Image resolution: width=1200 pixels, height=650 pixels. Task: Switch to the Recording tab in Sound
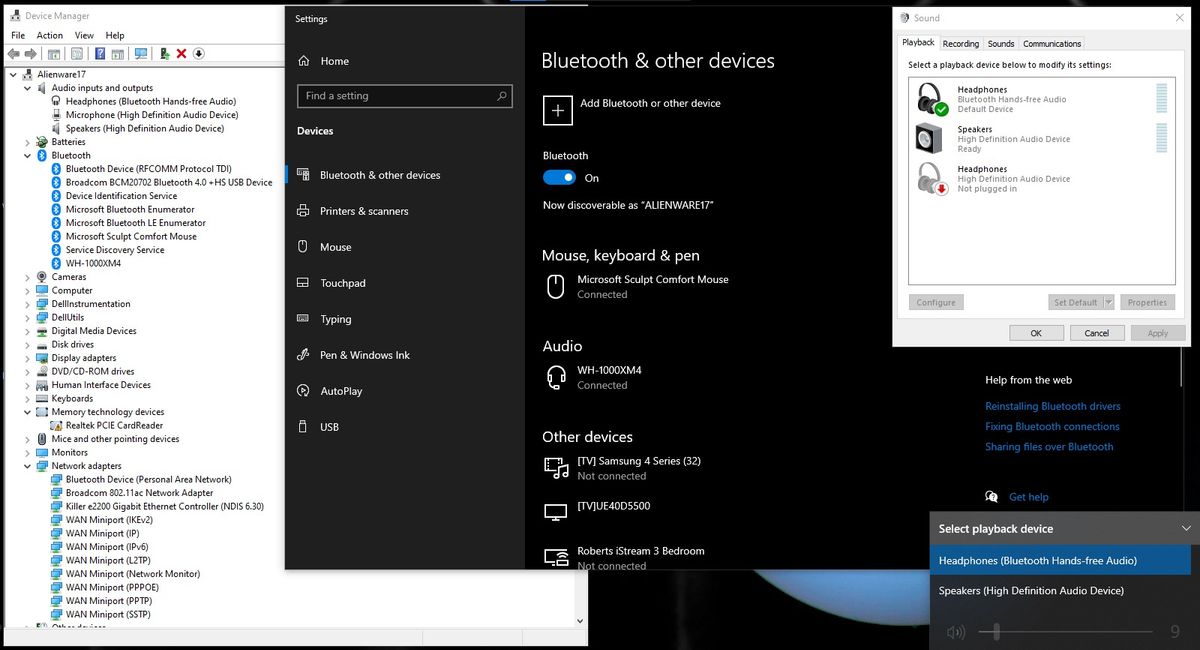pos(960,44)
